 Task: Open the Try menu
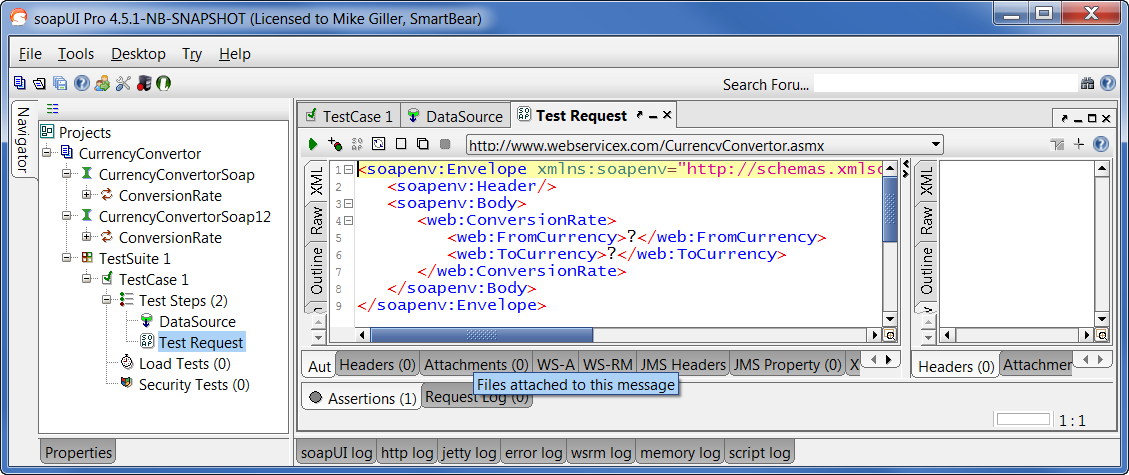192,54
